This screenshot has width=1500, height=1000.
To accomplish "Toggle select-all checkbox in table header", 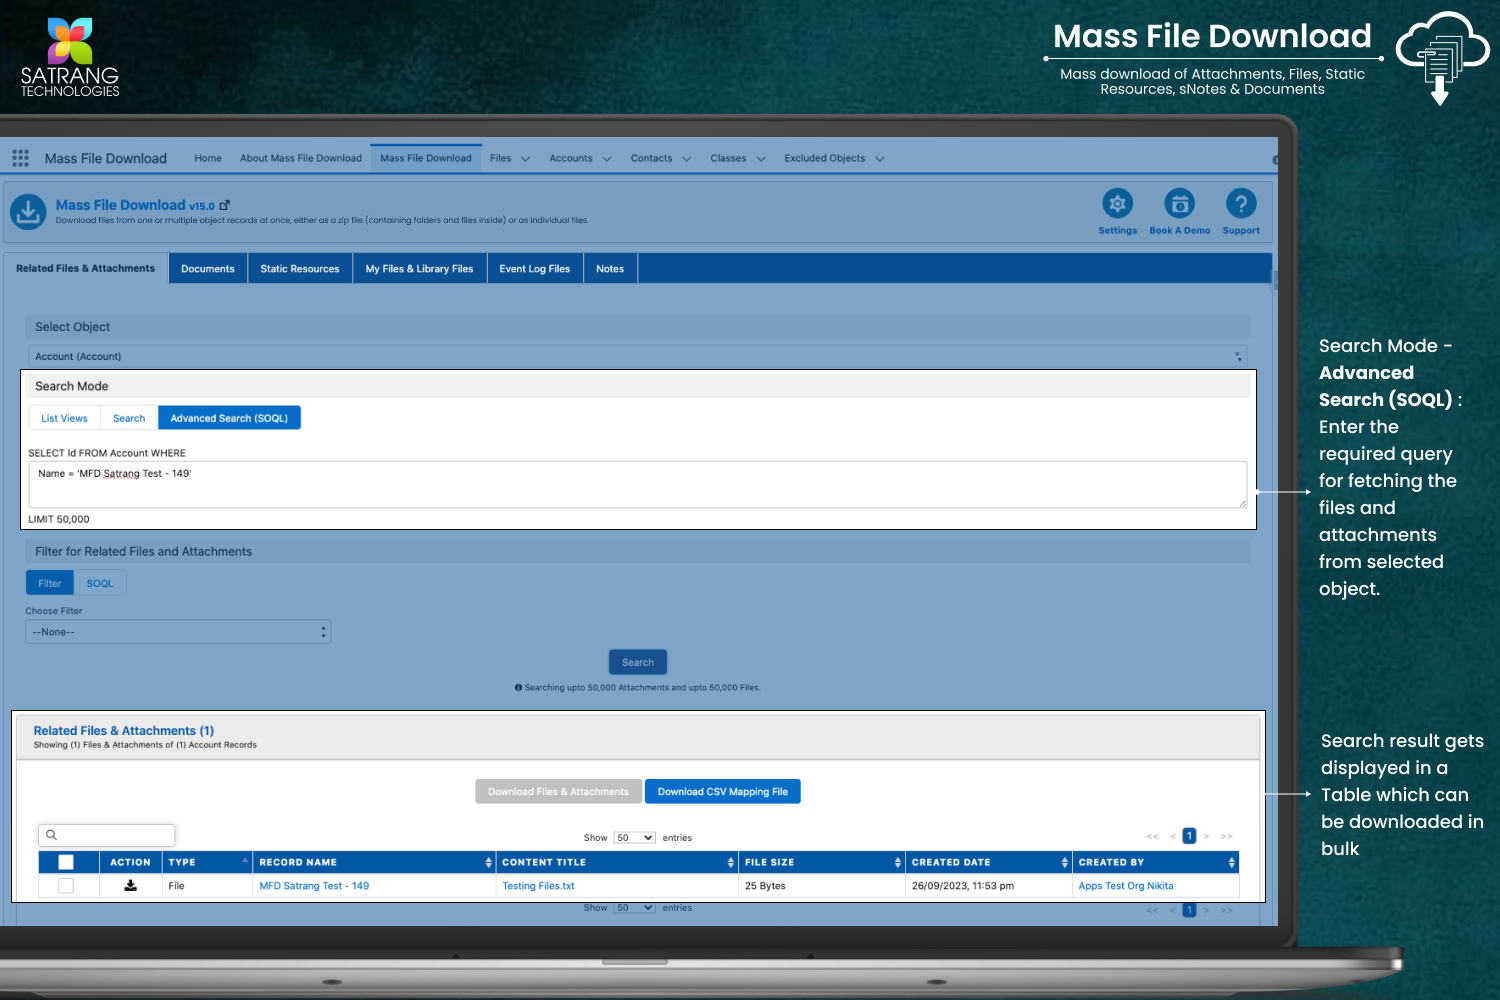I will [x=66, y=862].
